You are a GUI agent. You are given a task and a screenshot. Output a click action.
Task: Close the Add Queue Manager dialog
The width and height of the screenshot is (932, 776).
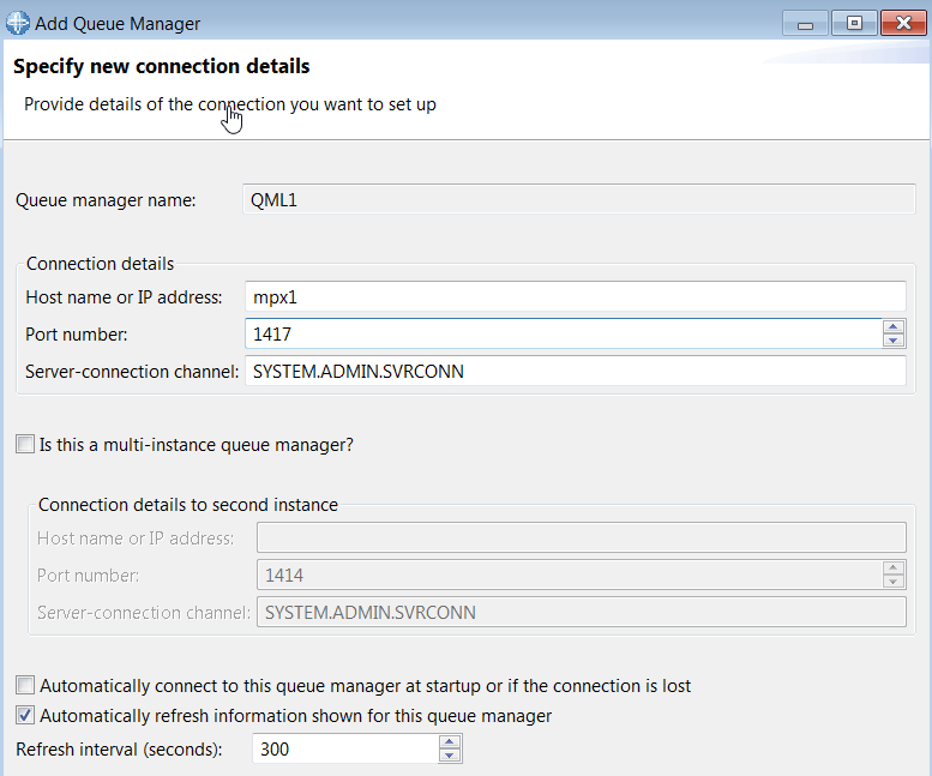pyautogui.click(x=903, y=22)
